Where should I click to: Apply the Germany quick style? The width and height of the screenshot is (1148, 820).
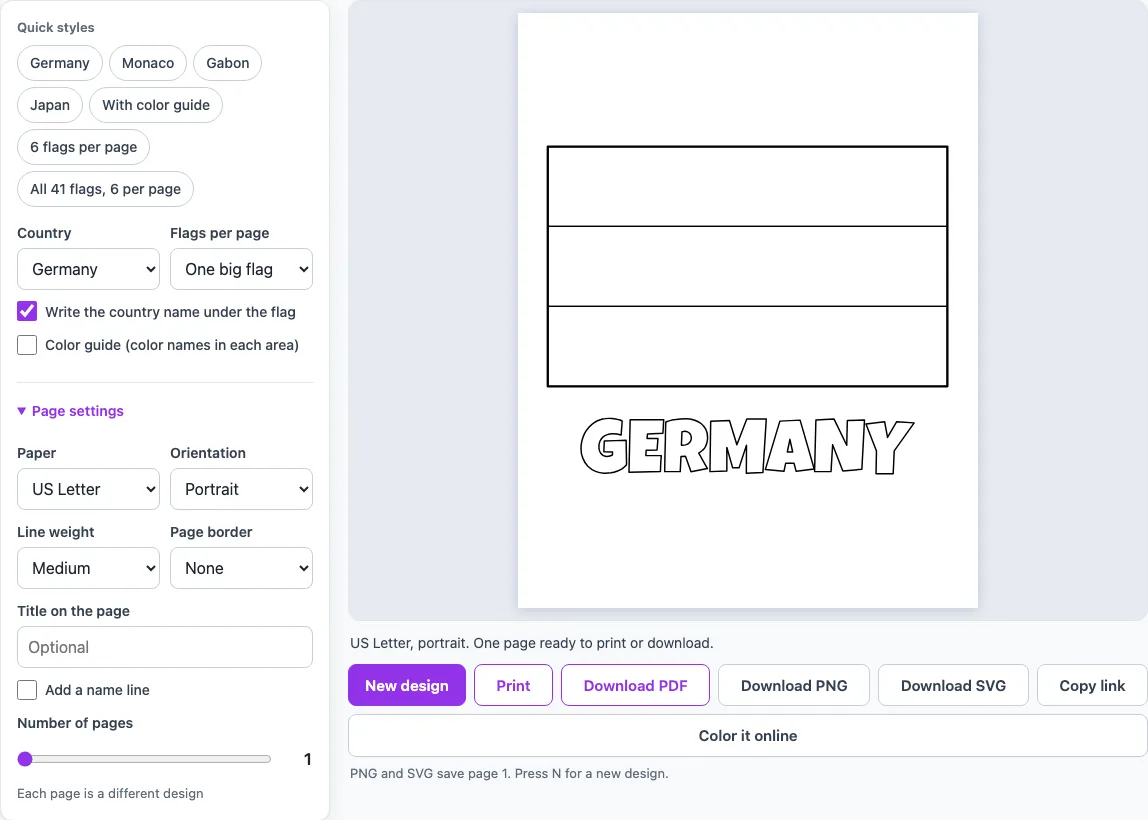tap(59, 63)
